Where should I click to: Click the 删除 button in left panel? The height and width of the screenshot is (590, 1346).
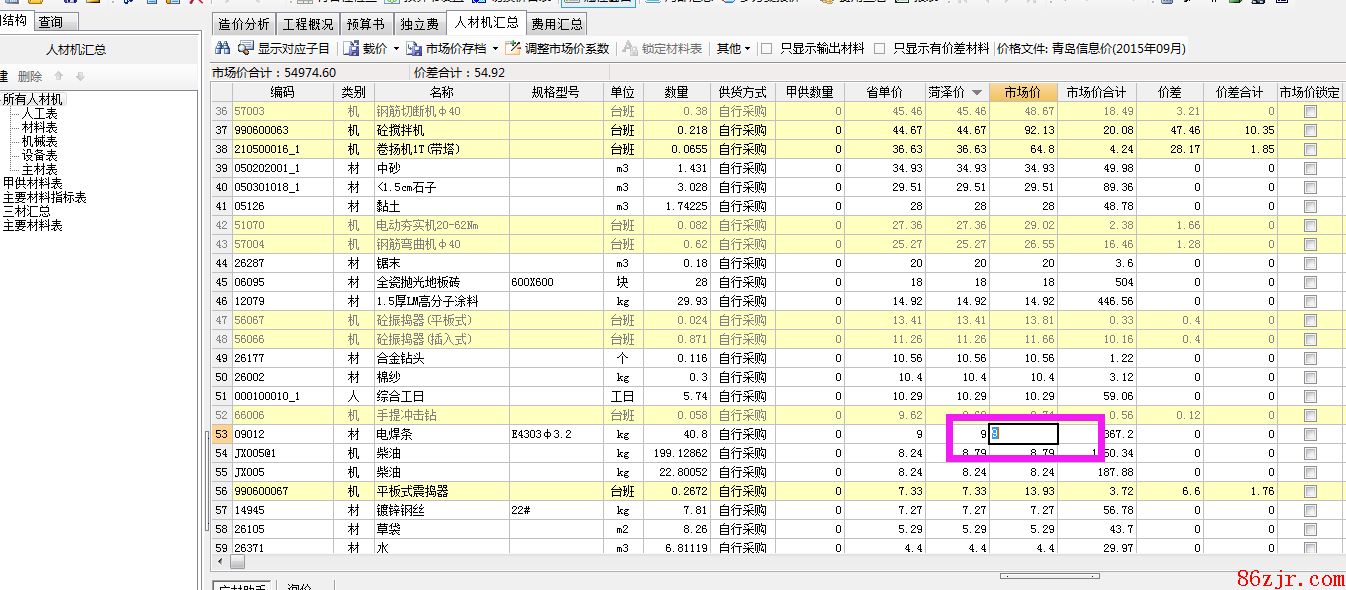(x=30, y=76)
